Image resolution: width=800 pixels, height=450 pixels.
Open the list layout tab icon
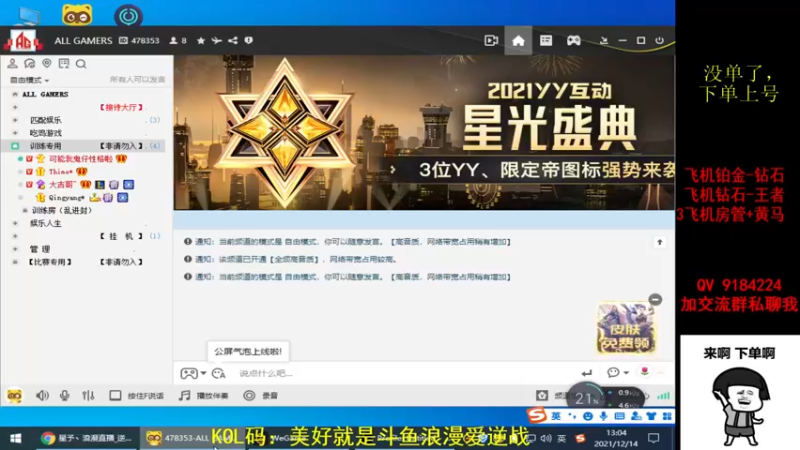546,40
